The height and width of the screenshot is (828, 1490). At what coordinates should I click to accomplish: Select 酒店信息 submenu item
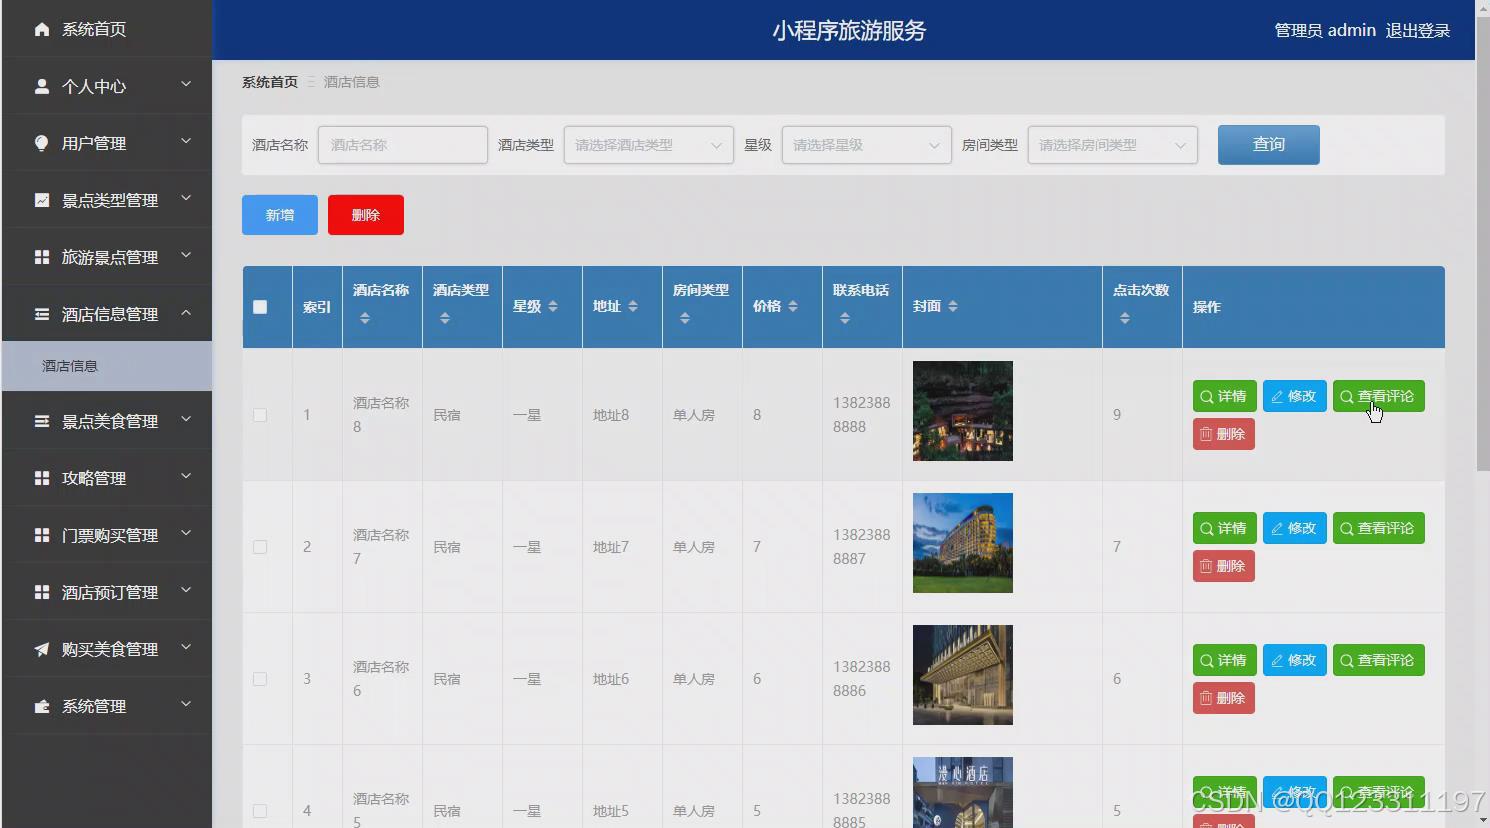pos(106,366)
